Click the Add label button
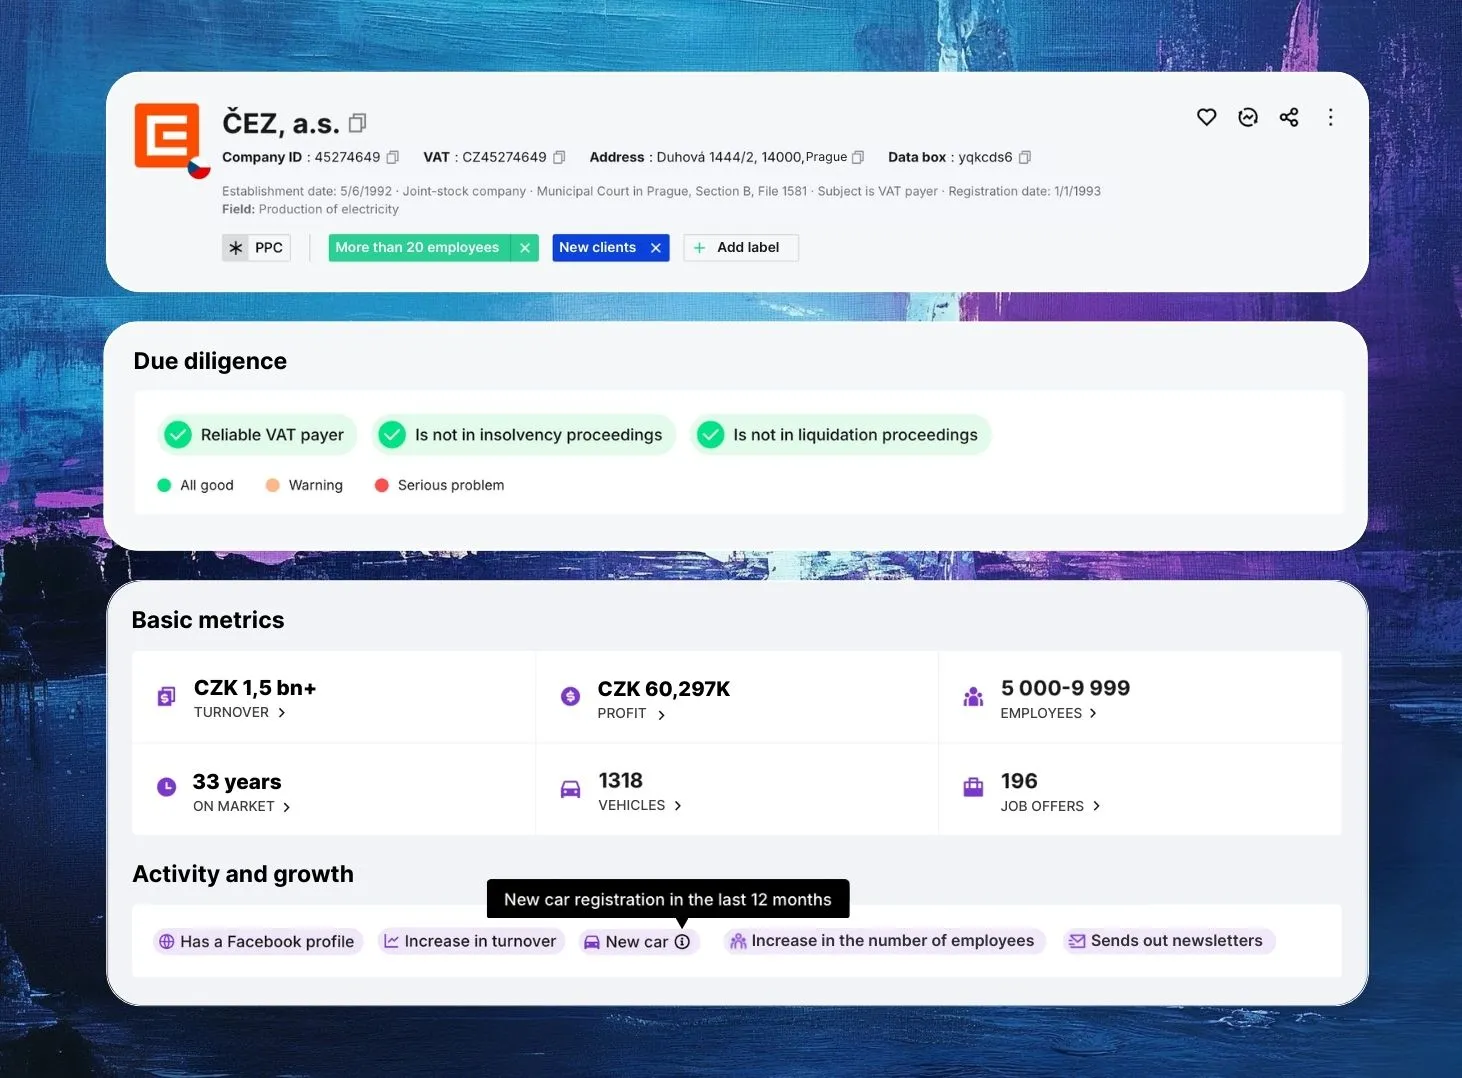Screen dimensions: 1462x1078 741,247
